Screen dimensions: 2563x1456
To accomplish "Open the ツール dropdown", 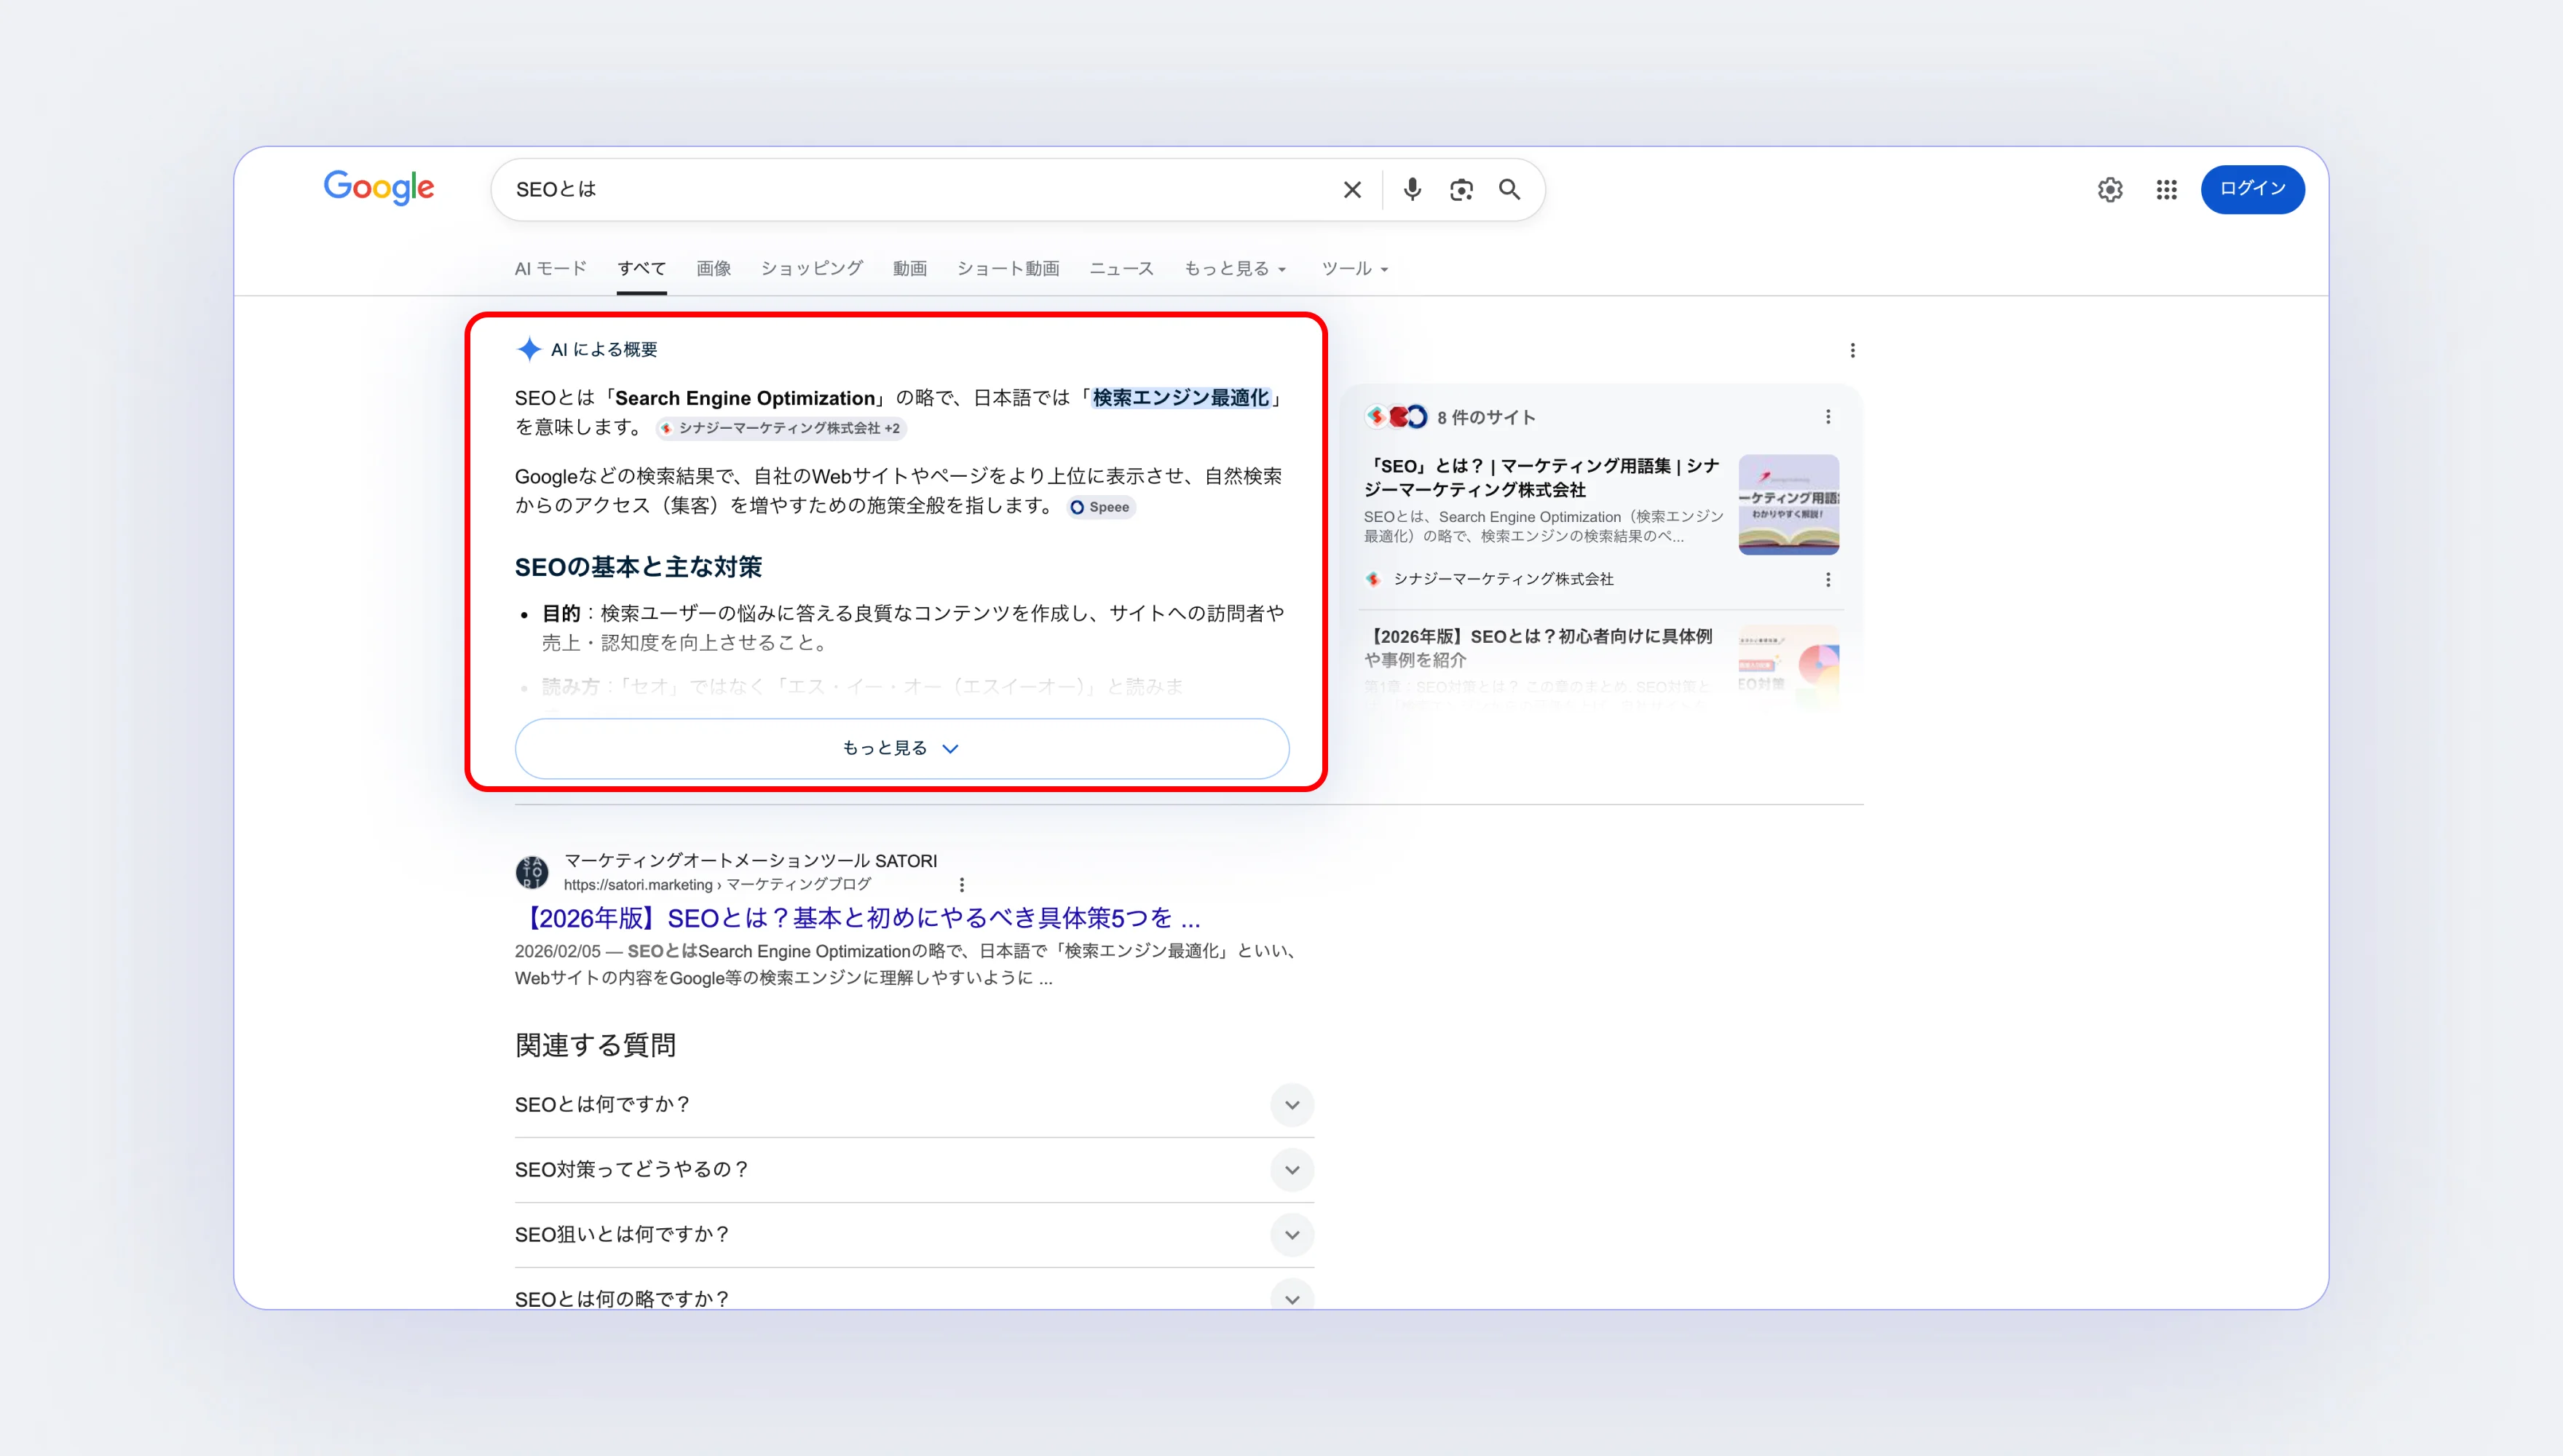I will [x=1355, y=269].
